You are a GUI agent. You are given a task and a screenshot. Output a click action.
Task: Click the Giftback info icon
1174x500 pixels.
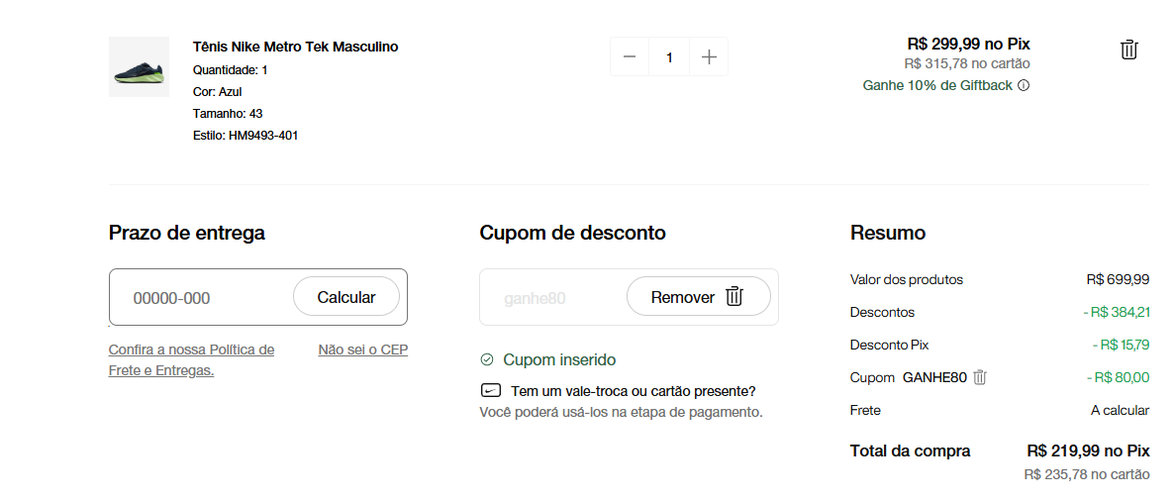1024,85
